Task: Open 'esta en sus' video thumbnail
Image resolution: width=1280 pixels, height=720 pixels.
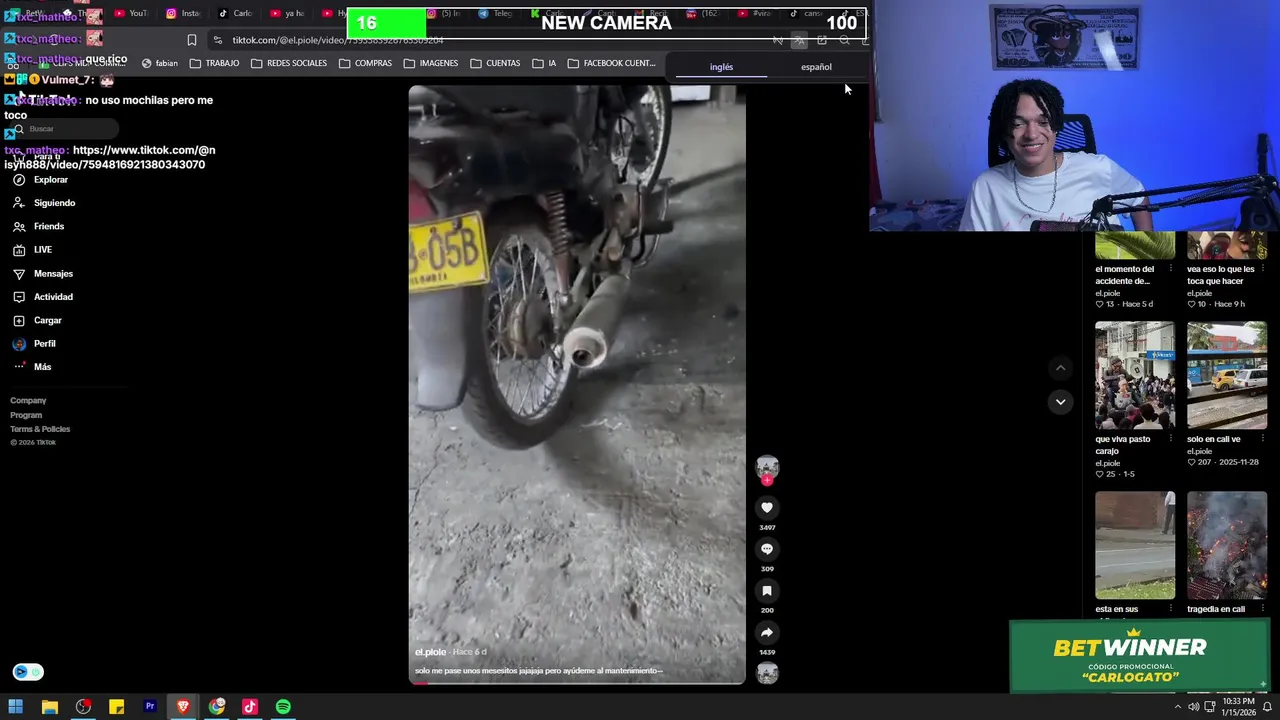Action: click(x=1135, y=545)
